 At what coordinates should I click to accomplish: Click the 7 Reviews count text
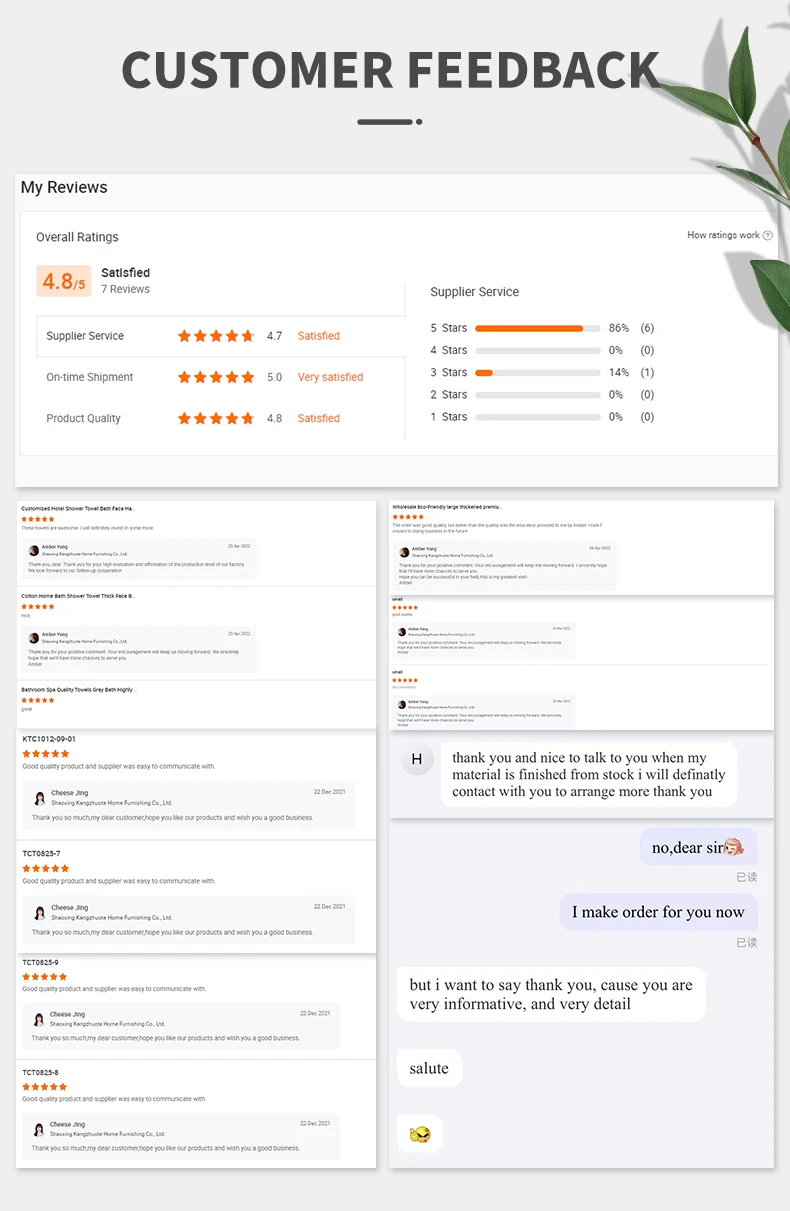[125, 290]
